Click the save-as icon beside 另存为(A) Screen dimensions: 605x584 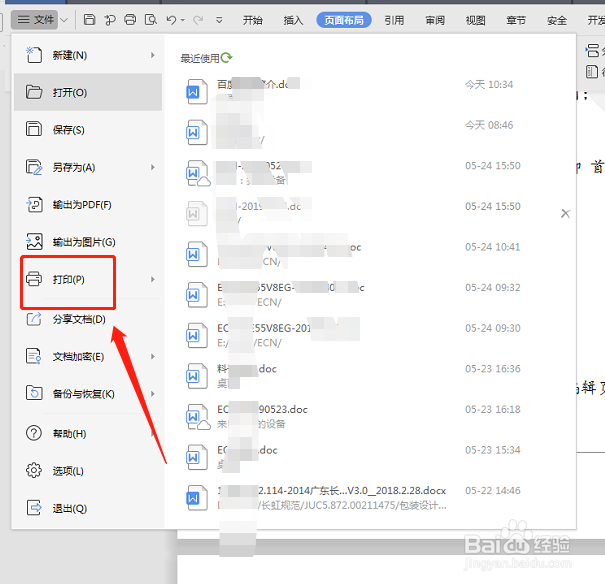tap(34, 167)
